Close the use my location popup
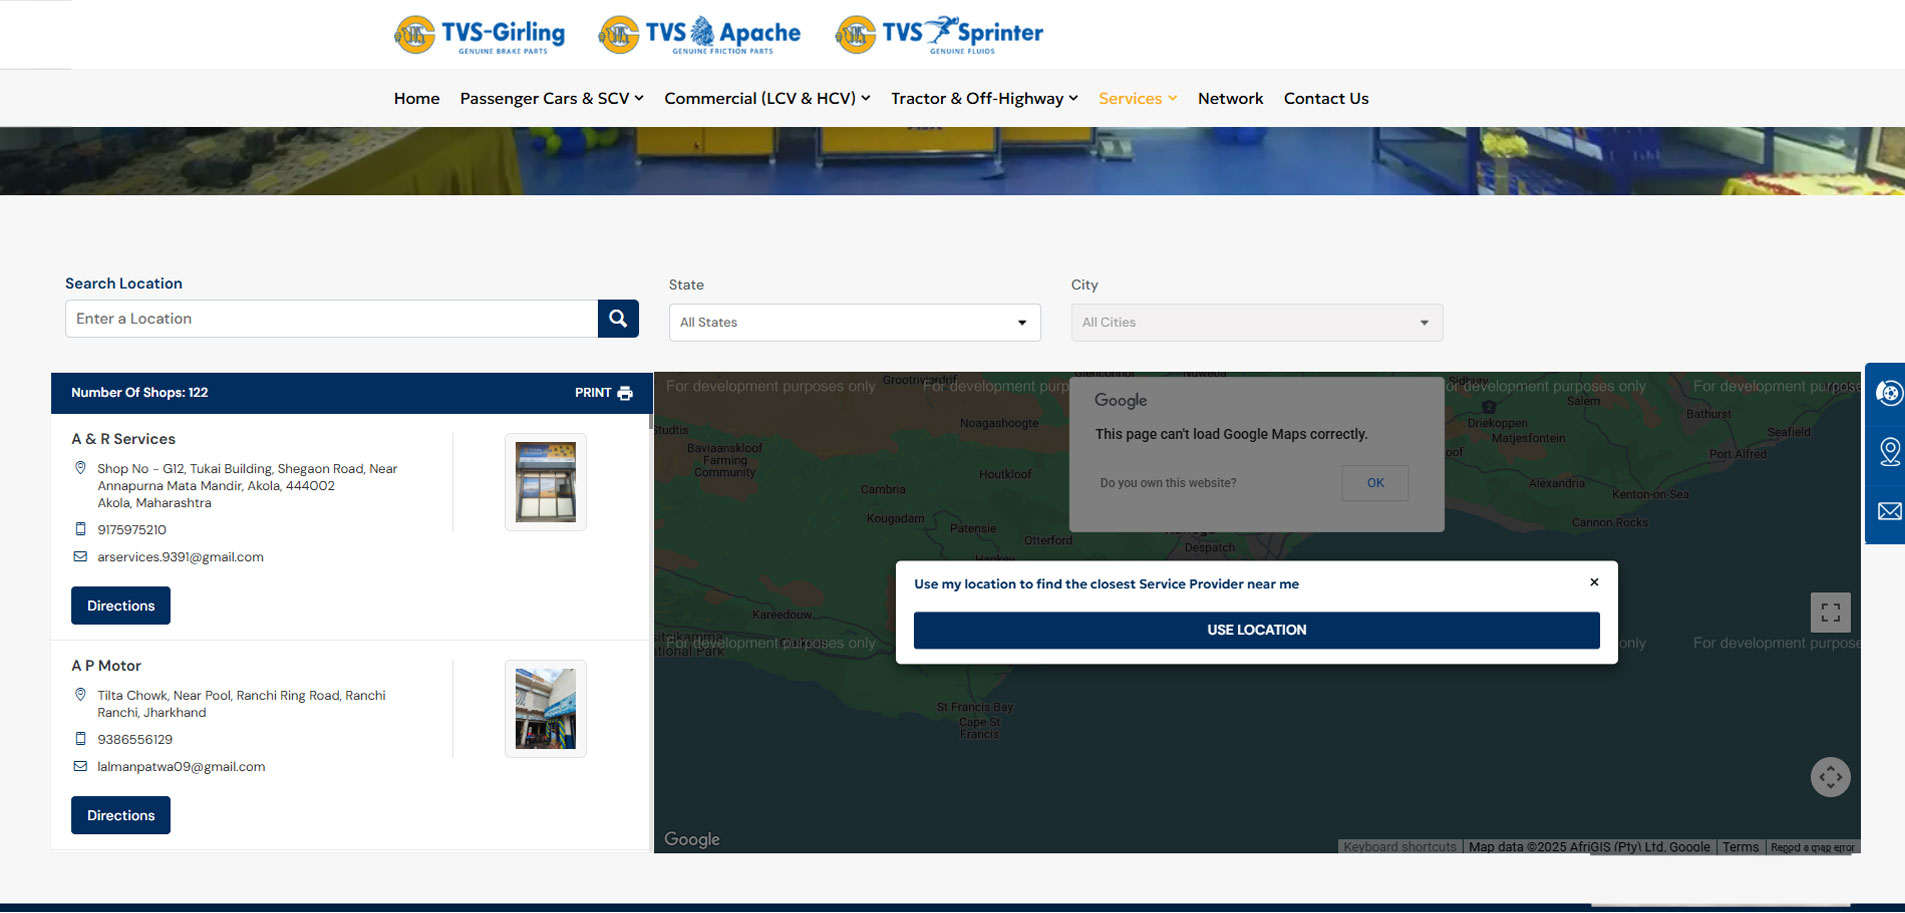The height and width of the screenshot is (913, 1905). click(x=1594, y=582)
